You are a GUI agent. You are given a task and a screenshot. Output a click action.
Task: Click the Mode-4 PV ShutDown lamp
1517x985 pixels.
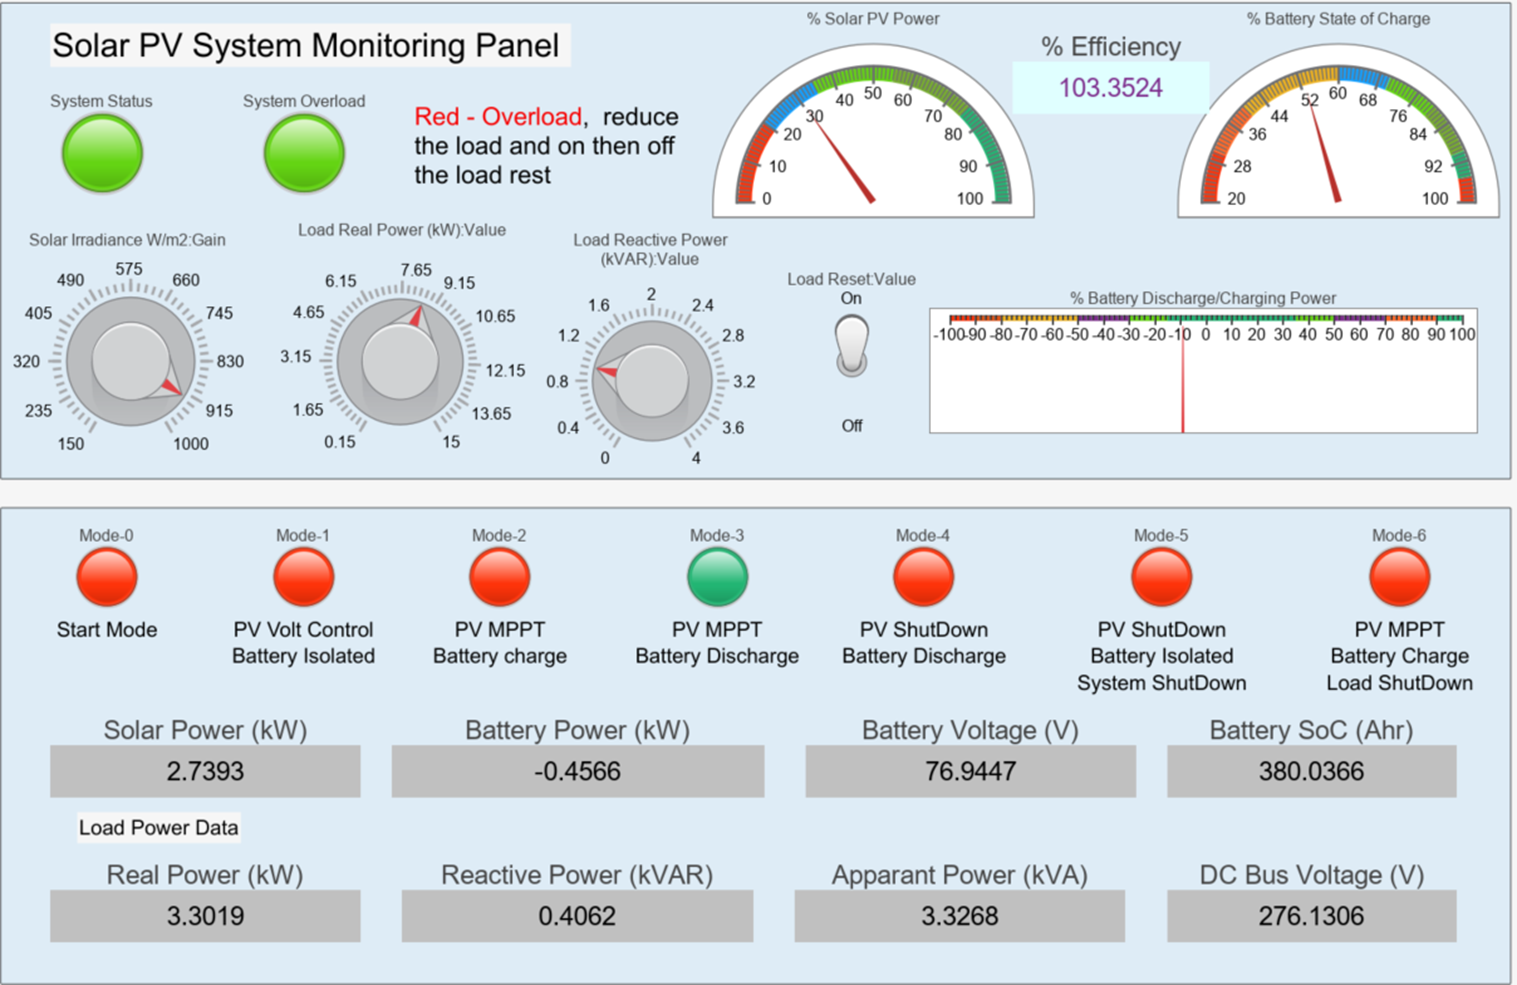pos(923,577)
